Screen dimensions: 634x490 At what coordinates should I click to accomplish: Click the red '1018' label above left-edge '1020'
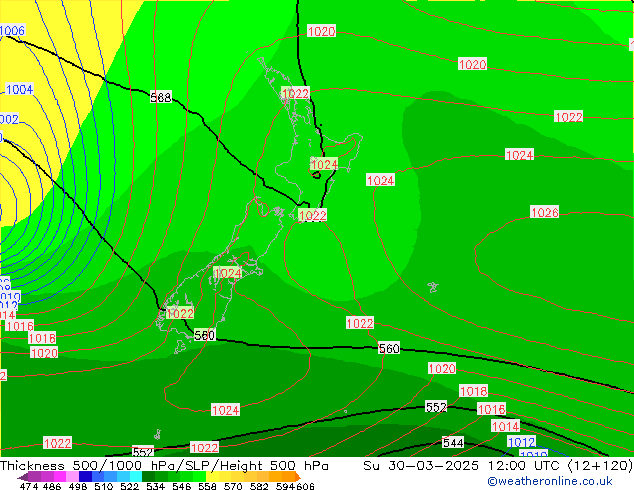[x=42, y=338]
